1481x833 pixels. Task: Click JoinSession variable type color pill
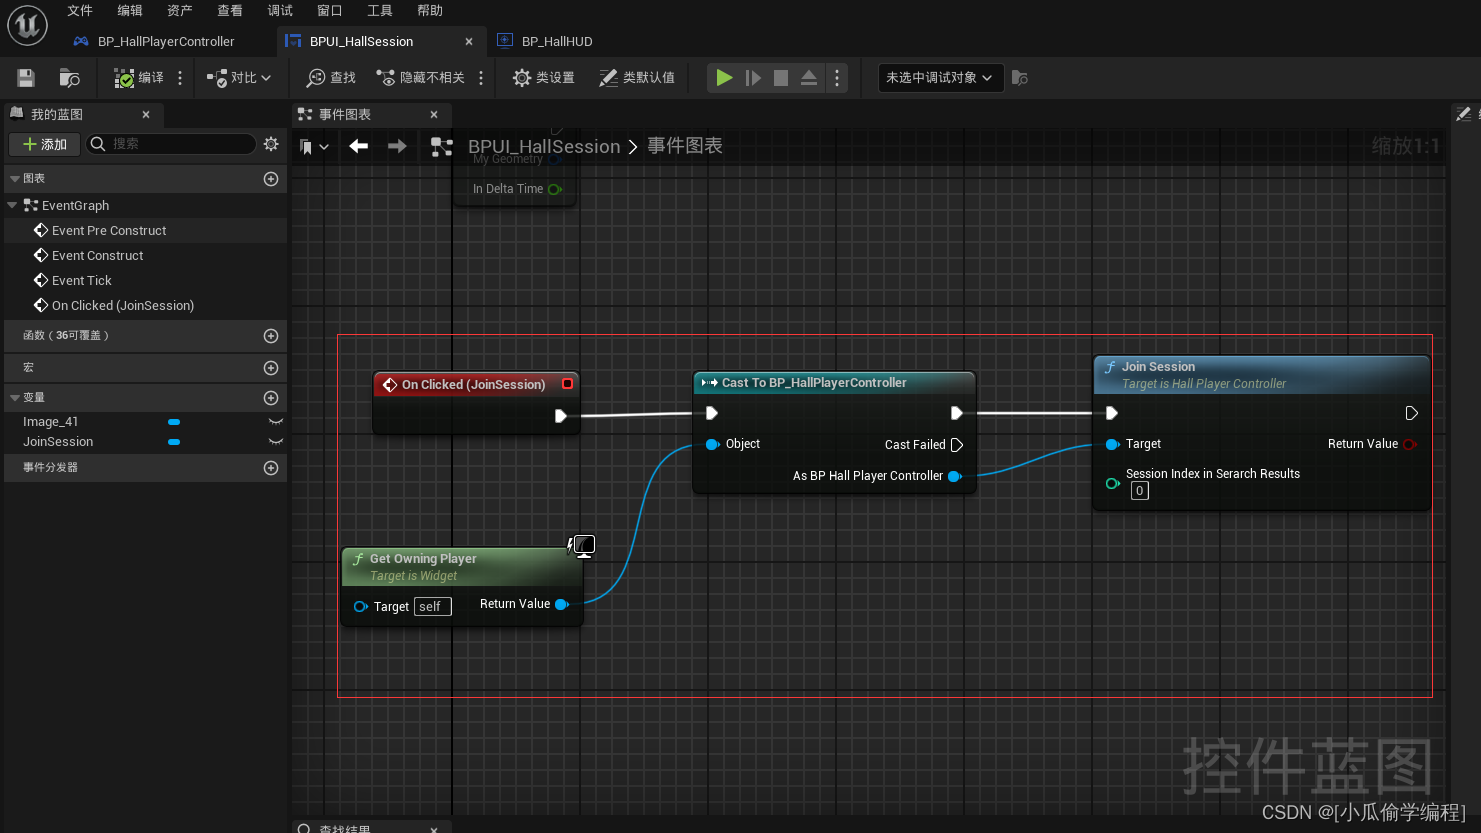tap(174, 441)
